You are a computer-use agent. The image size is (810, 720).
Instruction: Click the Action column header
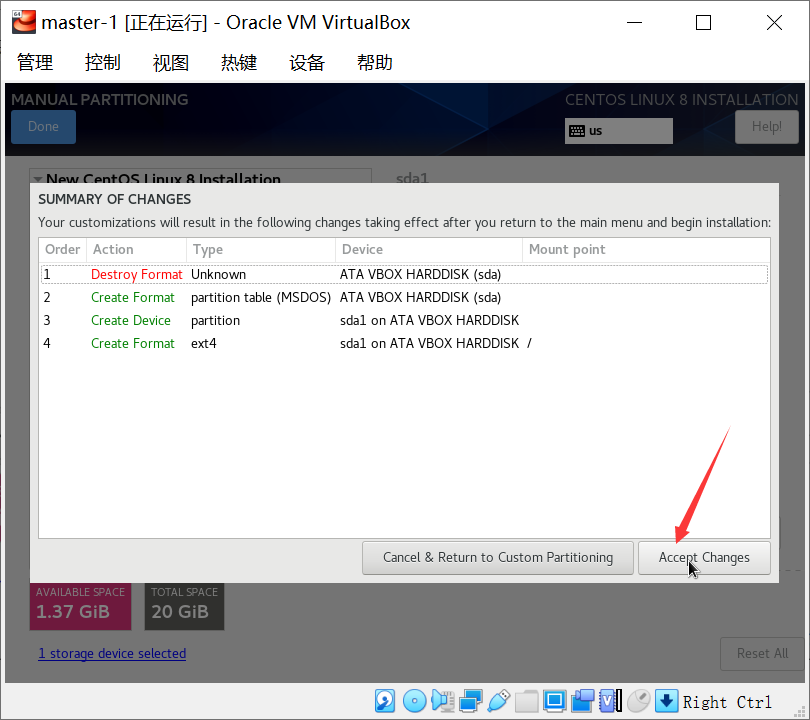click(x=136, y=249)
